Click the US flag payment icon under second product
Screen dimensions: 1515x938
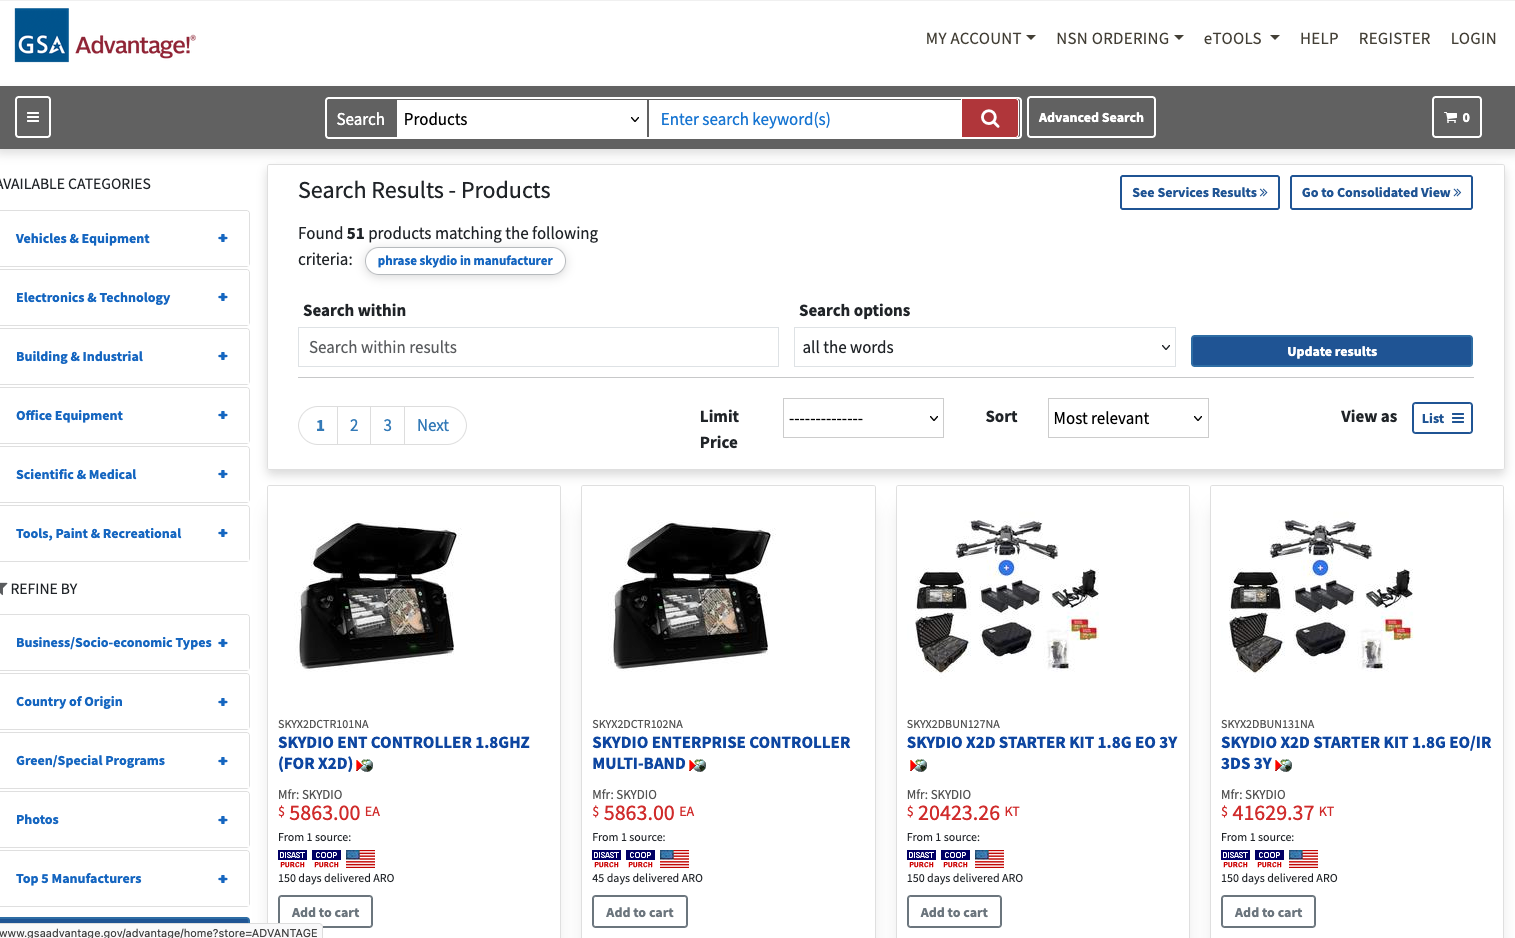[673, 858]
